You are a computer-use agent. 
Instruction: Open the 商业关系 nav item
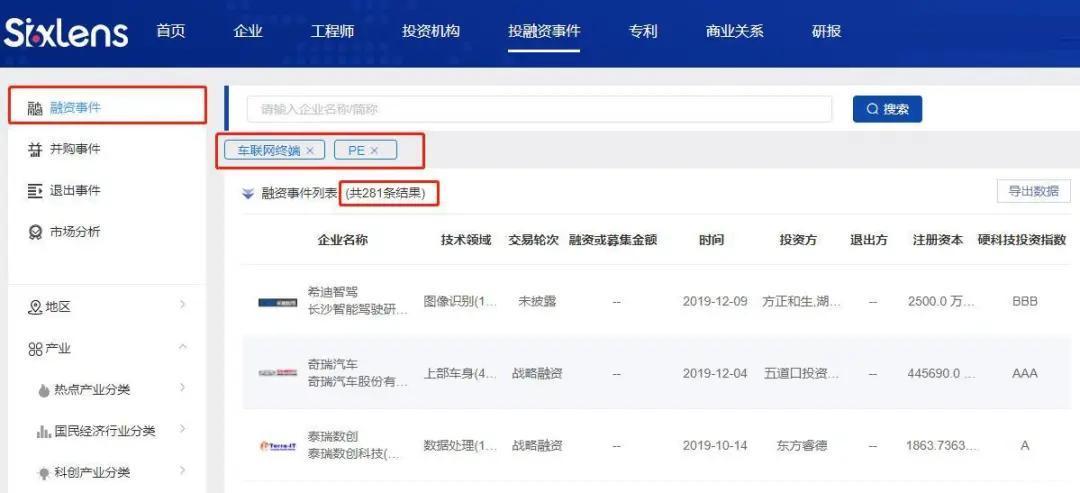pyautogui.click(x=735, y=31)
